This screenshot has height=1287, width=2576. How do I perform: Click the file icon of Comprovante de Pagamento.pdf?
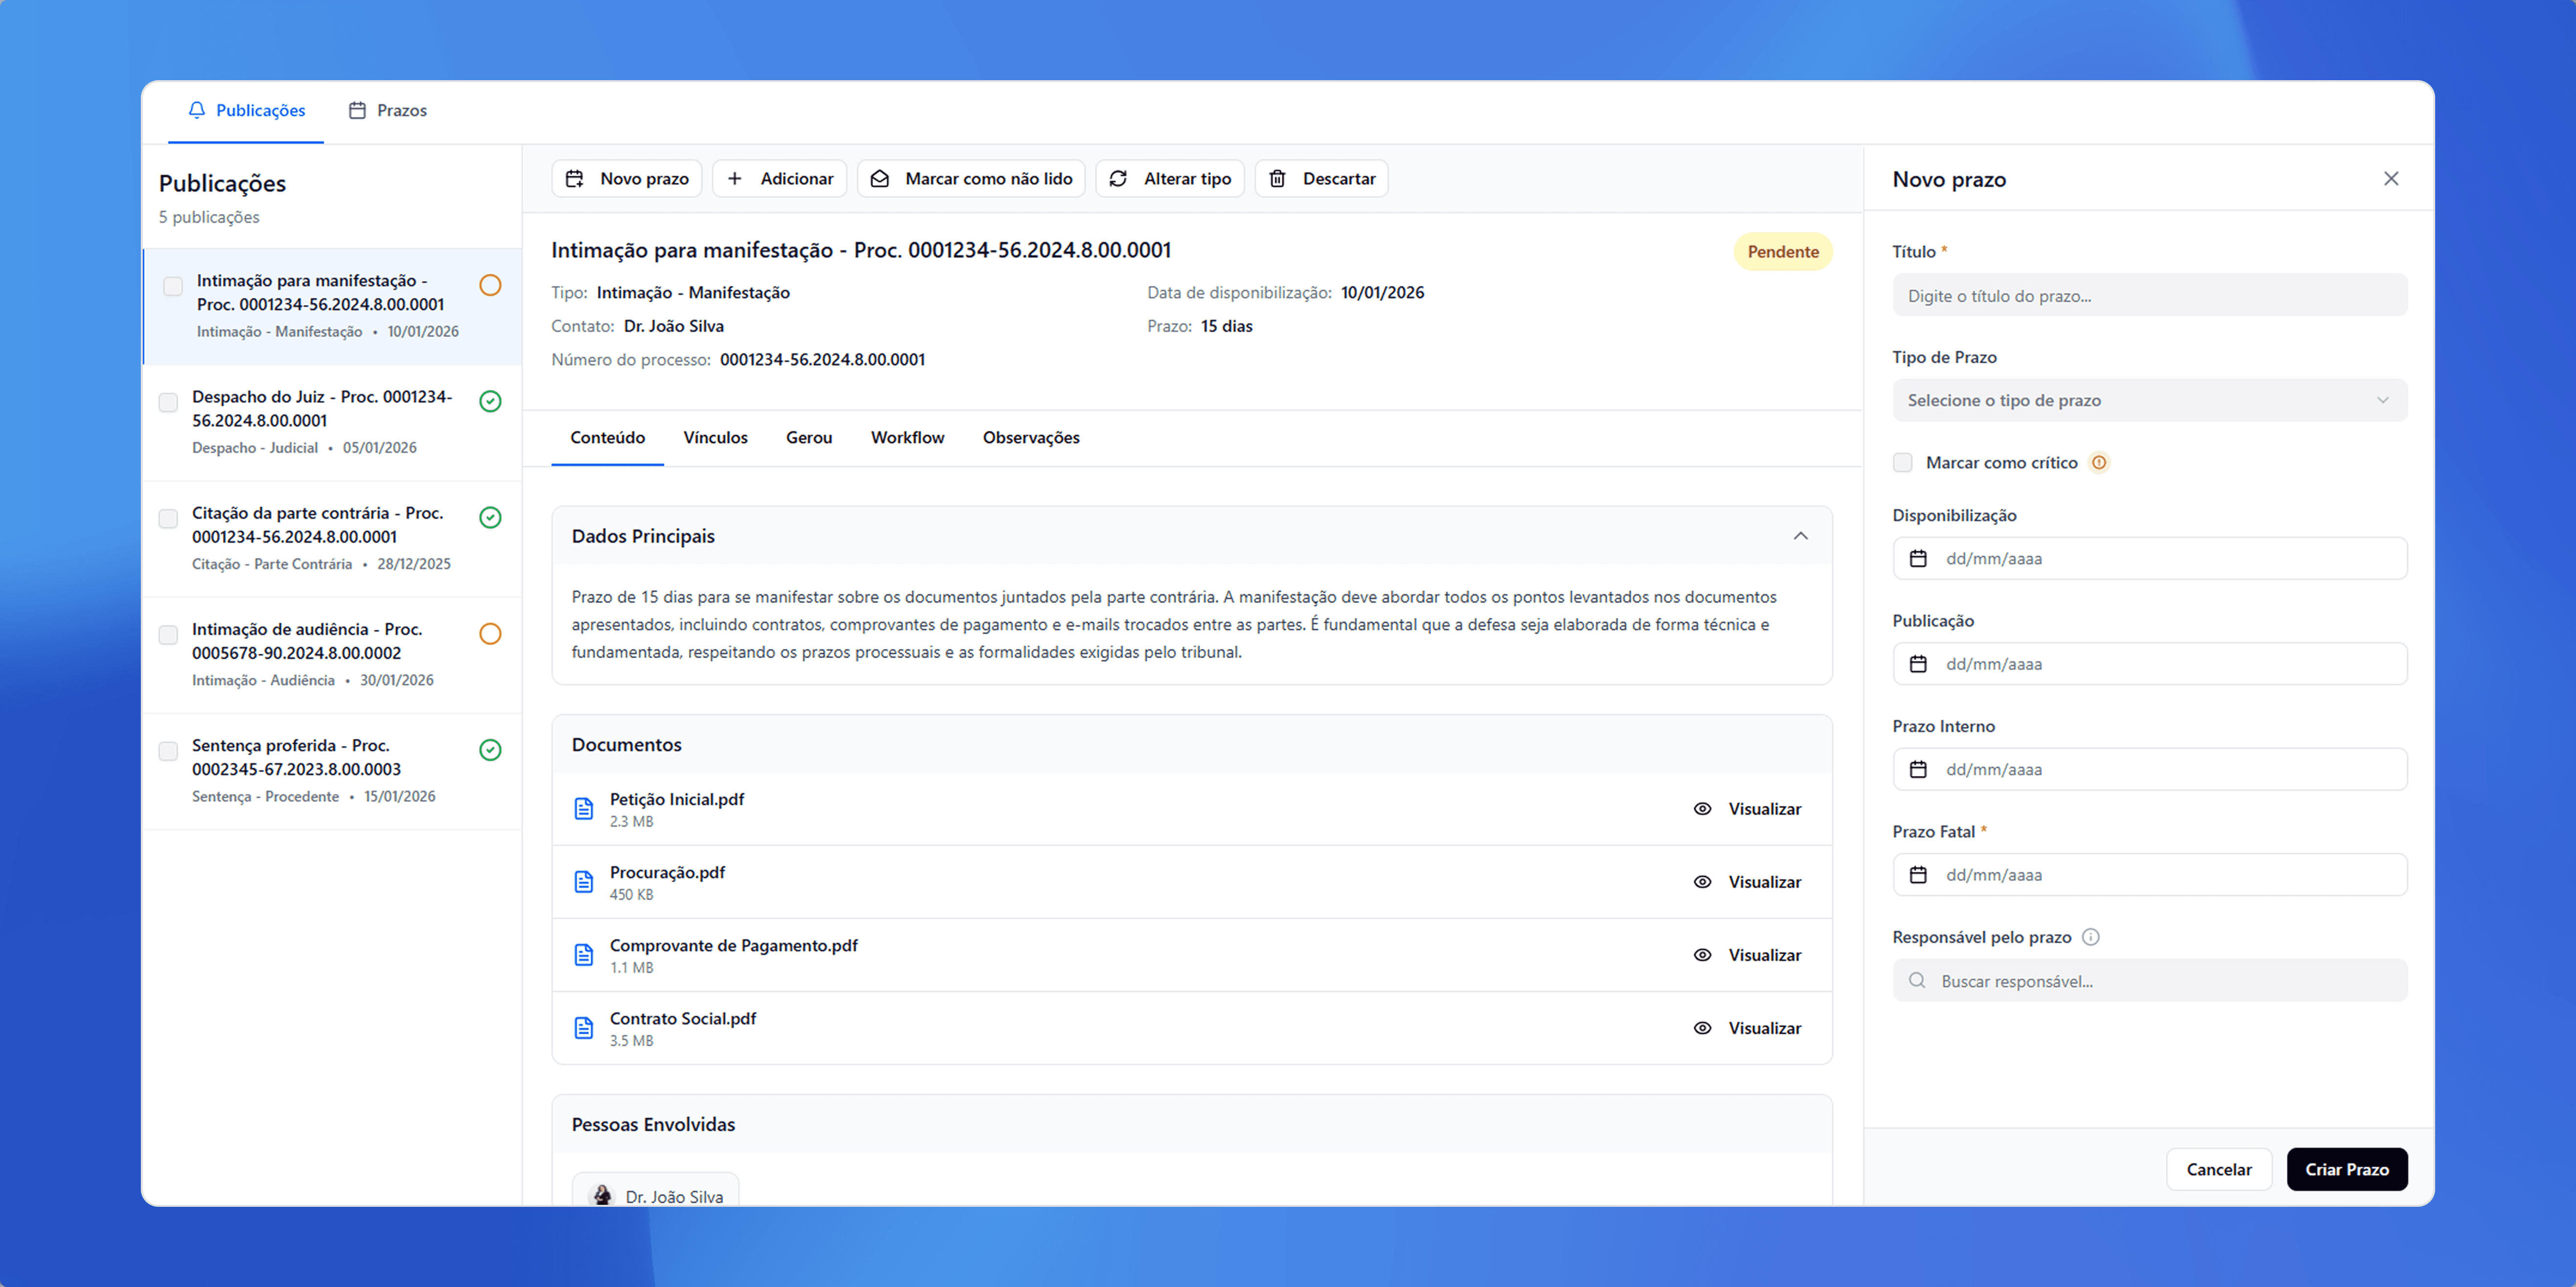click(x=584, y=955)
